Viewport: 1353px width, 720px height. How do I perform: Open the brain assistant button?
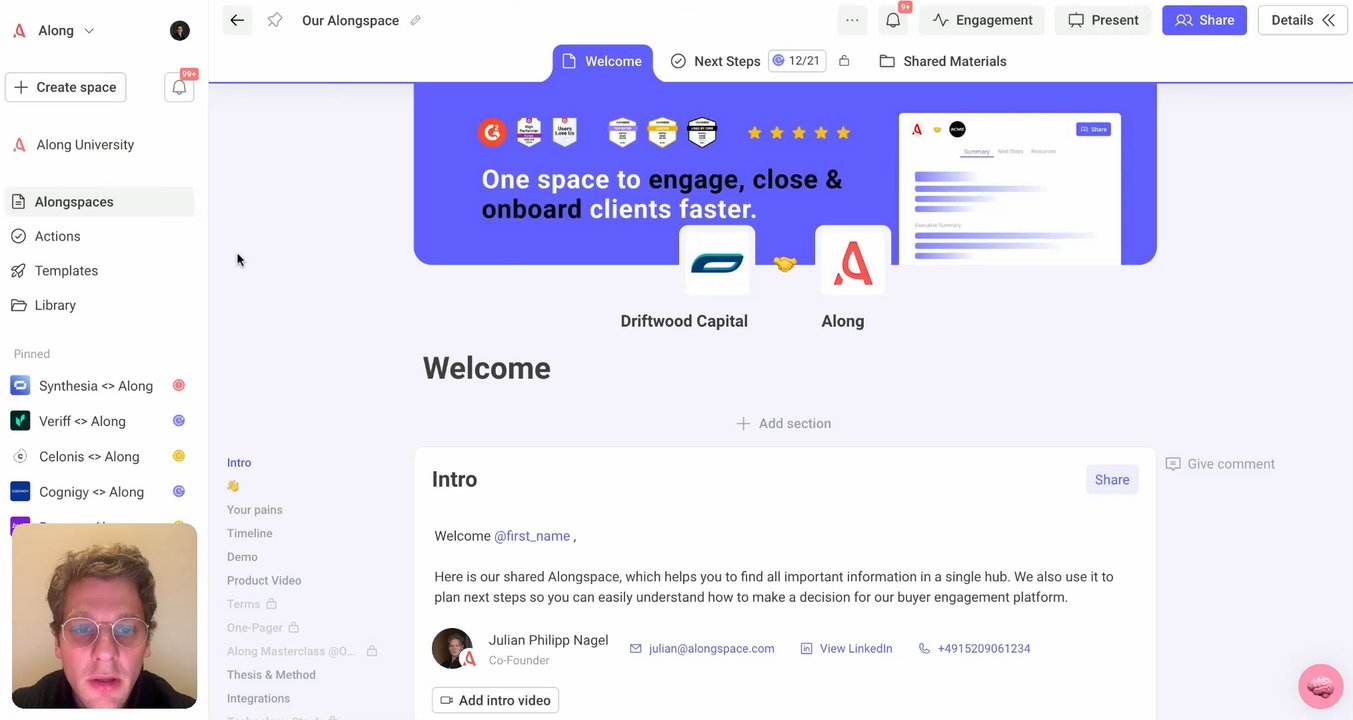pyautogui.click(x=1320, y=687)
